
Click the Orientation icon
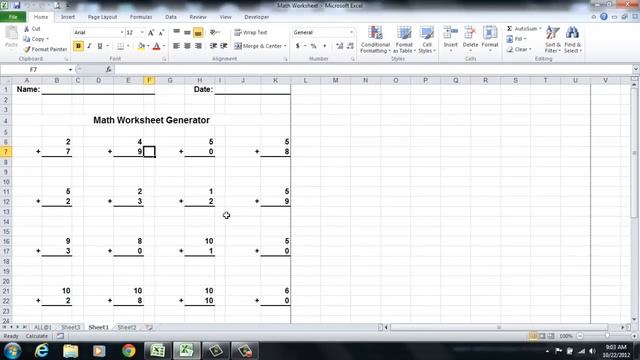pyautogui.click(x=213, y=32)
